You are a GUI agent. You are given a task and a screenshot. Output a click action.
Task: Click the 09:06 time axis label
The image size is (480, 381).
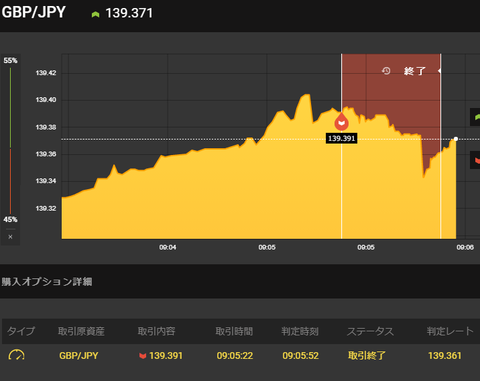(465, 247)
